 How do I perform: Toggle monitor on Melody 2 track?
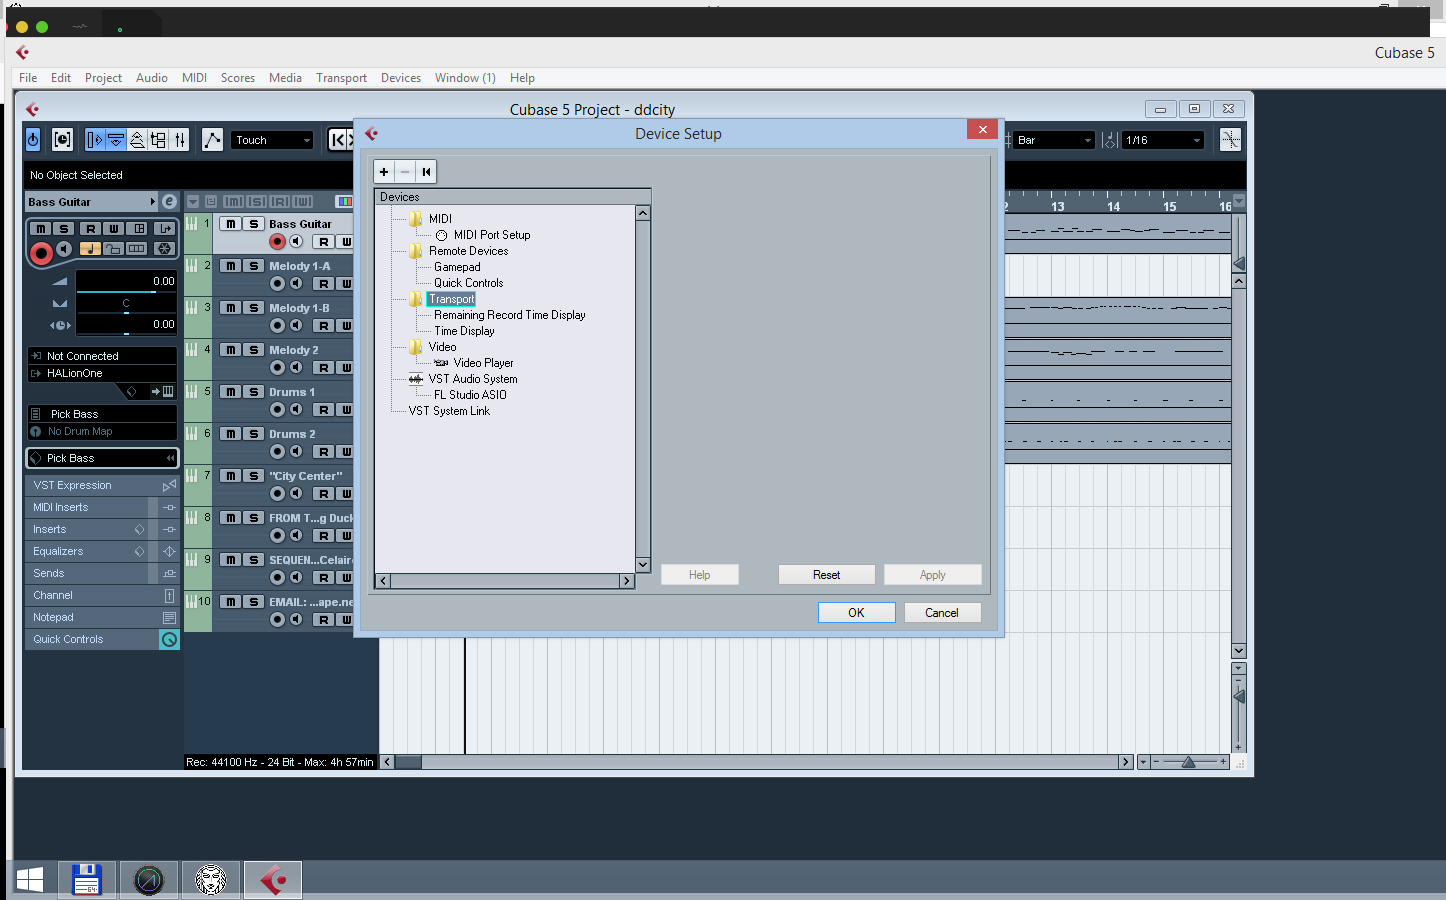[296, 368]
